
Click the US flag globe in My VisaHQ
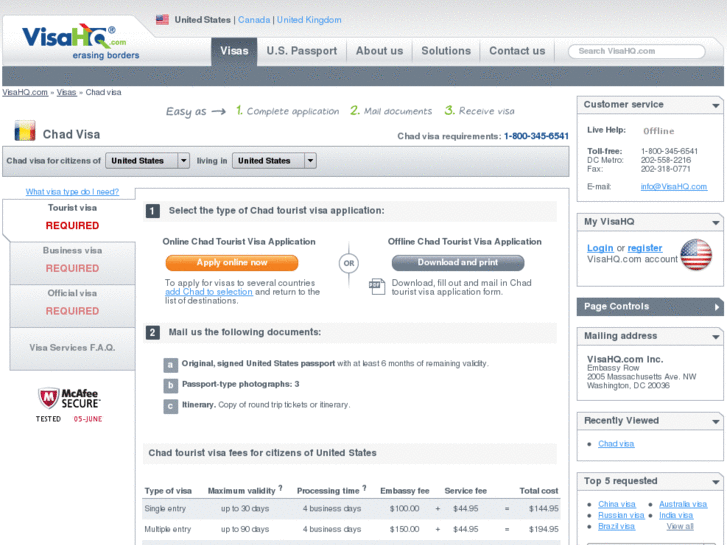(696, 255)
